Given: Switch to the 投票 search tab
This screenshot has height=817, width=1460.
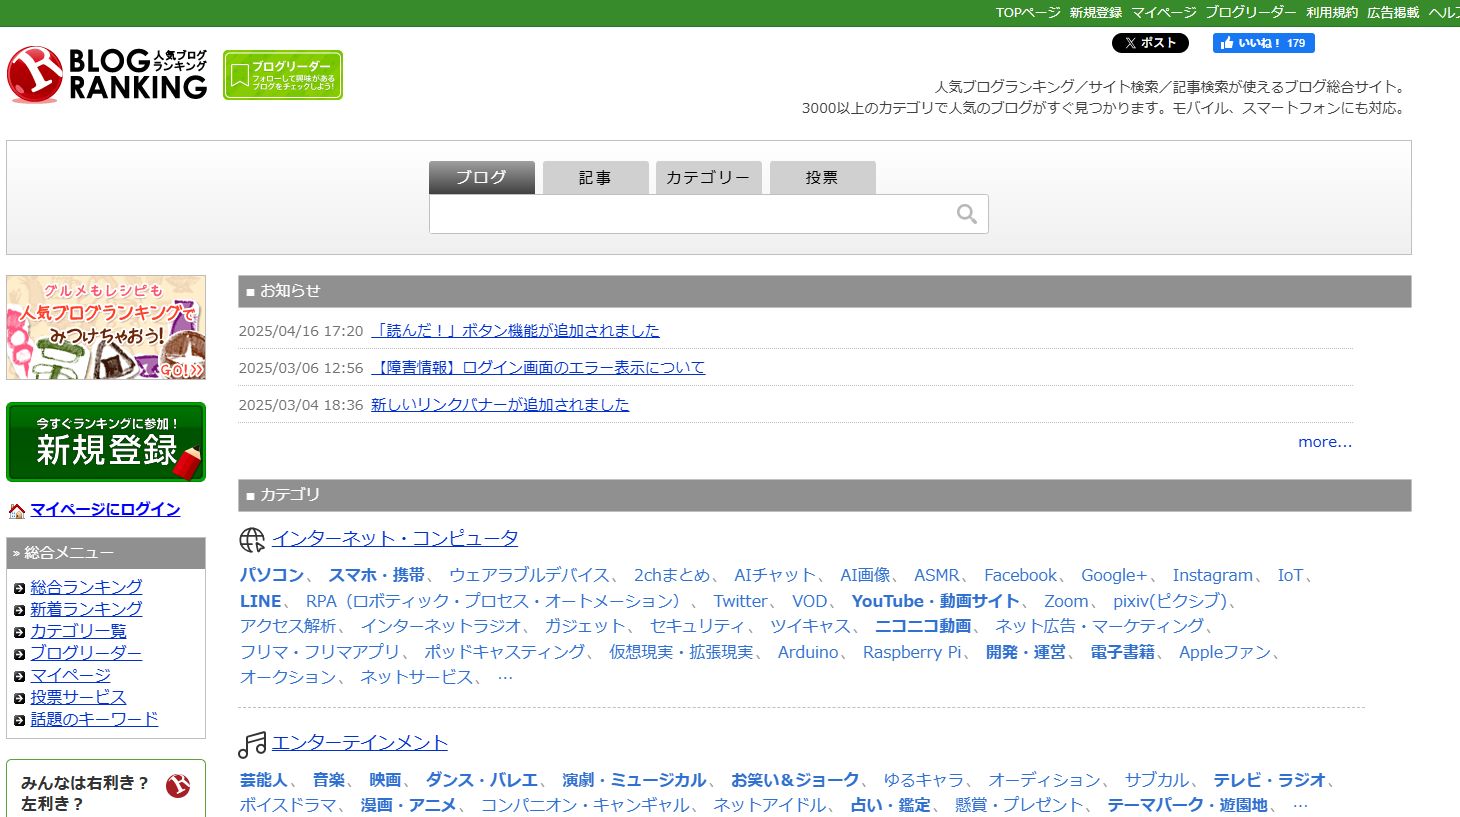Looking at the screenshot, I should coord(822,177).
